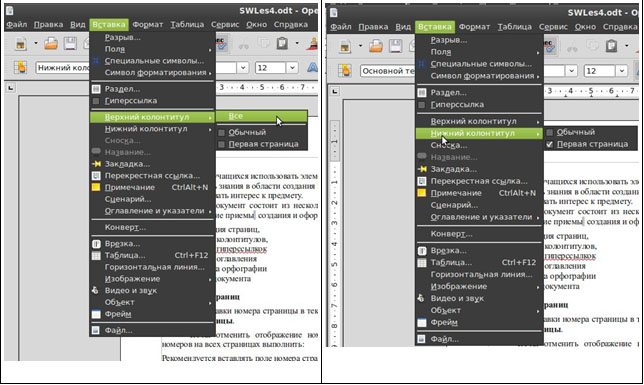Image resolution: width=644 pixels, height=385 pixels.
Task: Click Видео и звук icon in left menu
Action: (95, 290)
